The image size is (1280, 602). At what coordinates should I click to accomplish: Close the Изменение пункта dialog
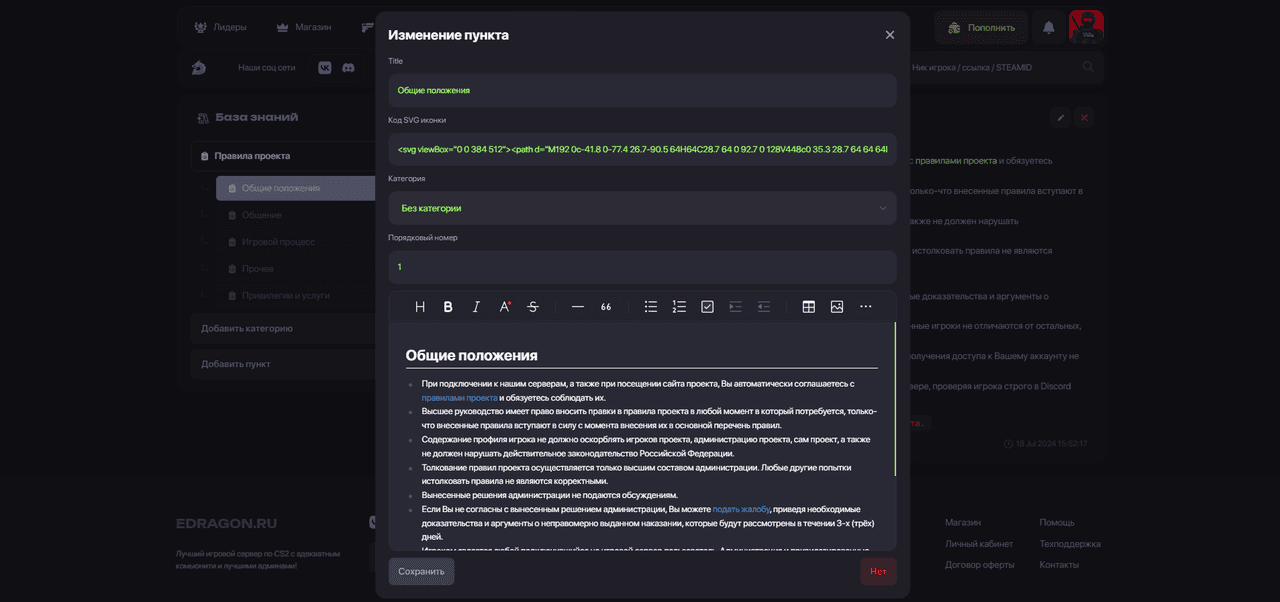pyautogui.click(x=890, y=35)
